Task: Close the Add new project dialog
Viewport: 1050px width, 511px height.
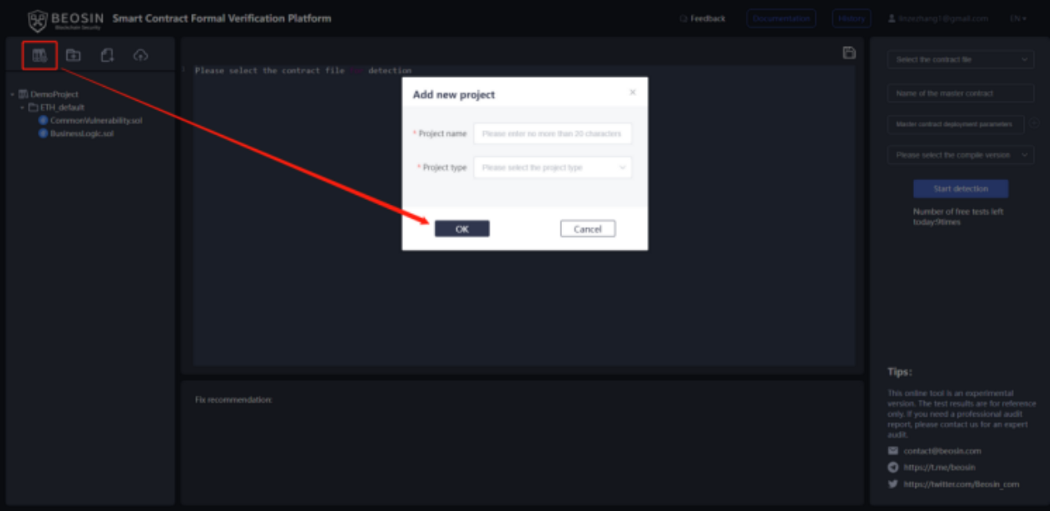Action: coord(632,92)
